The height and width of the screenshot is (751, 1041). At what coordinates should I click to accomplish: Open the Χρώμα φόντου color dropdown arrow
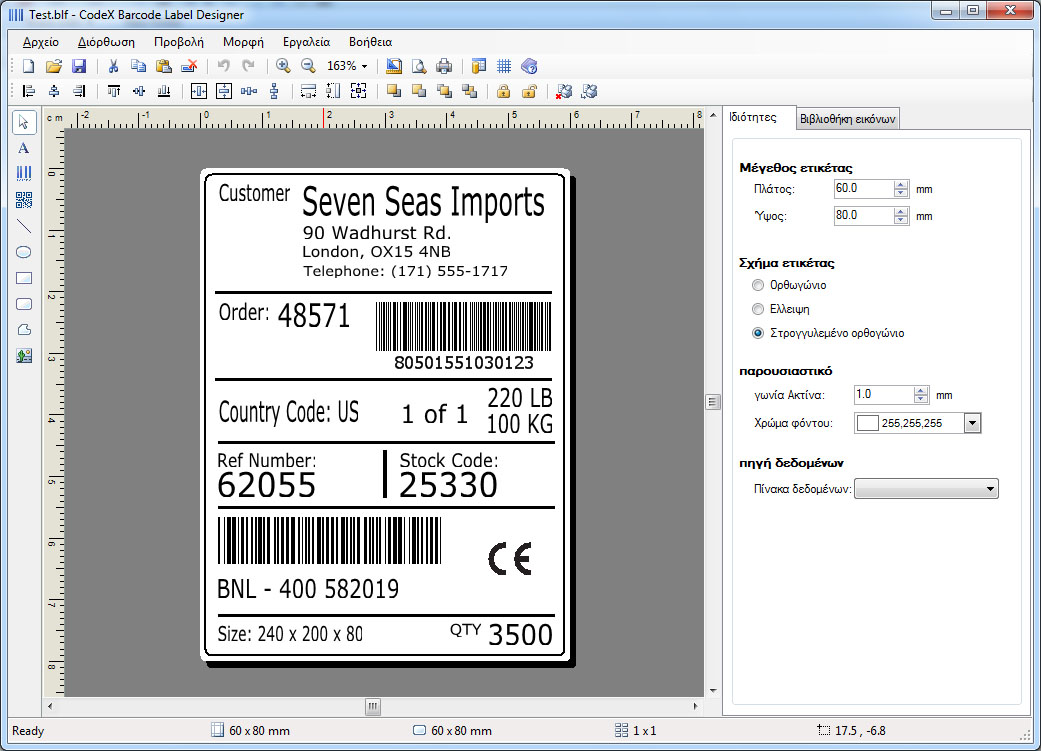point(973,423)
